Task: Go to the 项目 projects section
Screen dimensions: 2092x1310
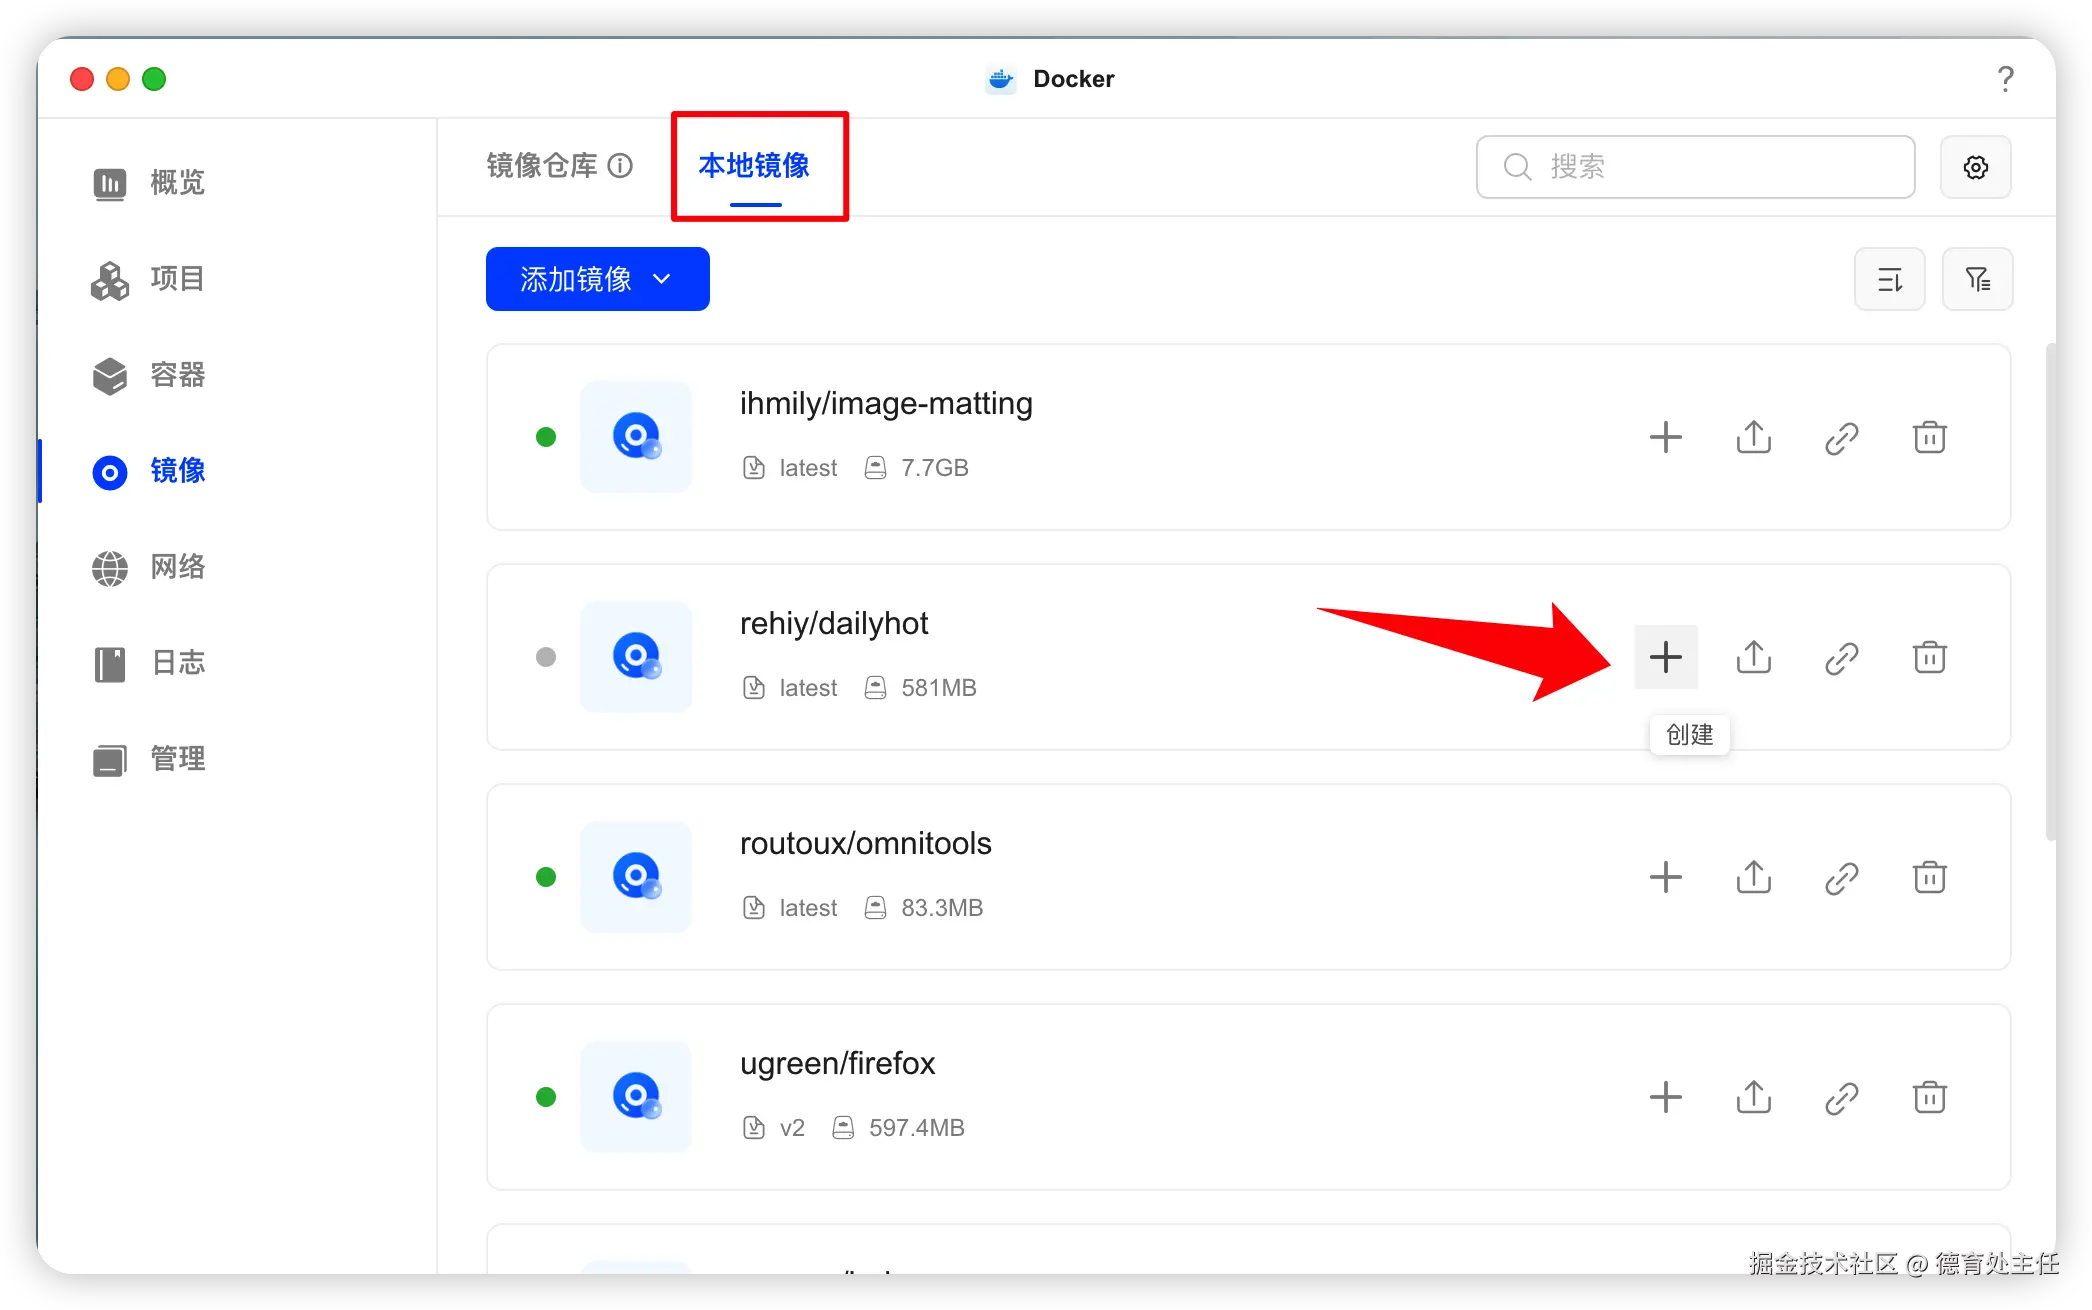Action: [148, 279]
